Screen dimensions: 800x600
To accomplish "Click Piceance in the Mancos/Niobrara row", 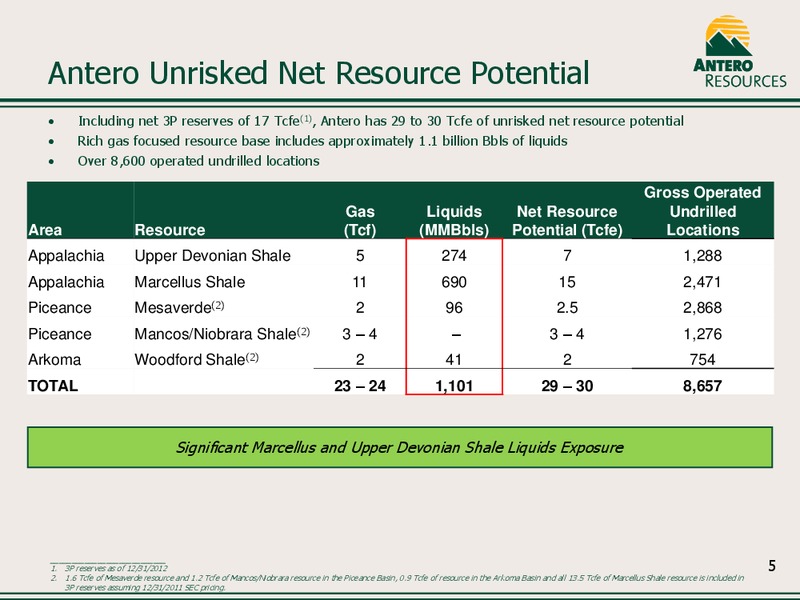I will 60,334.
